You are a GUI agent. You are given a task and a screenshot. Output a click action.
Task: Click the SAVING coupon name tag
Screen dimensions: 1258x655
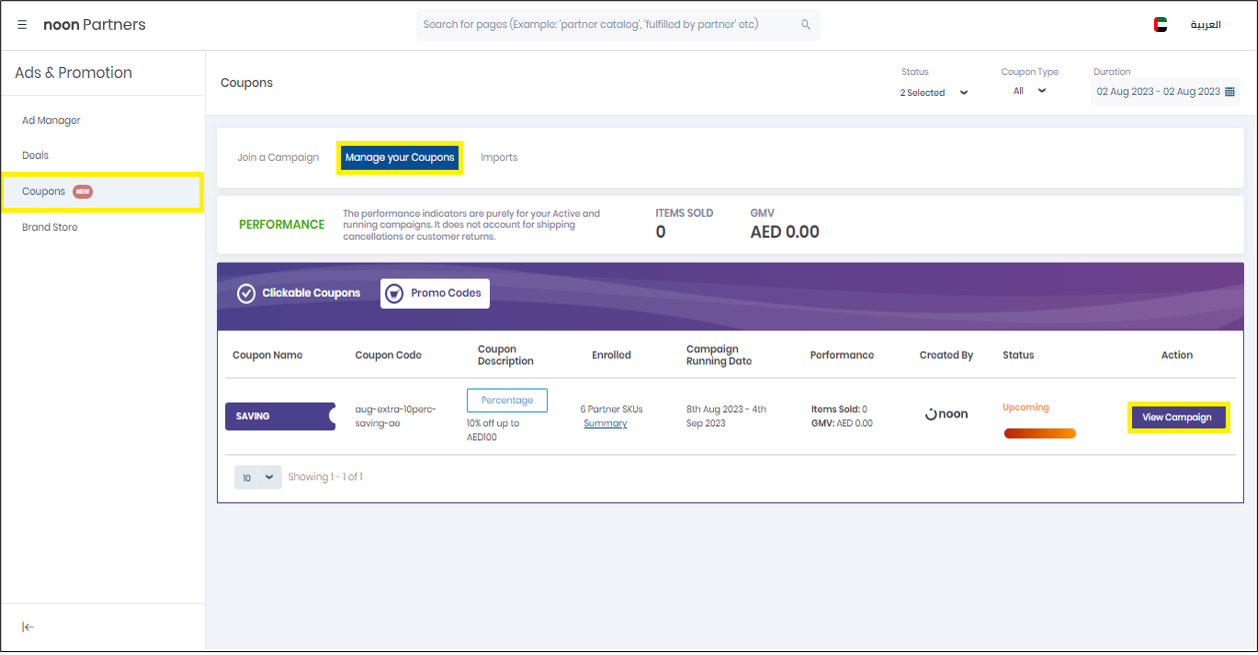pos(280,416)
